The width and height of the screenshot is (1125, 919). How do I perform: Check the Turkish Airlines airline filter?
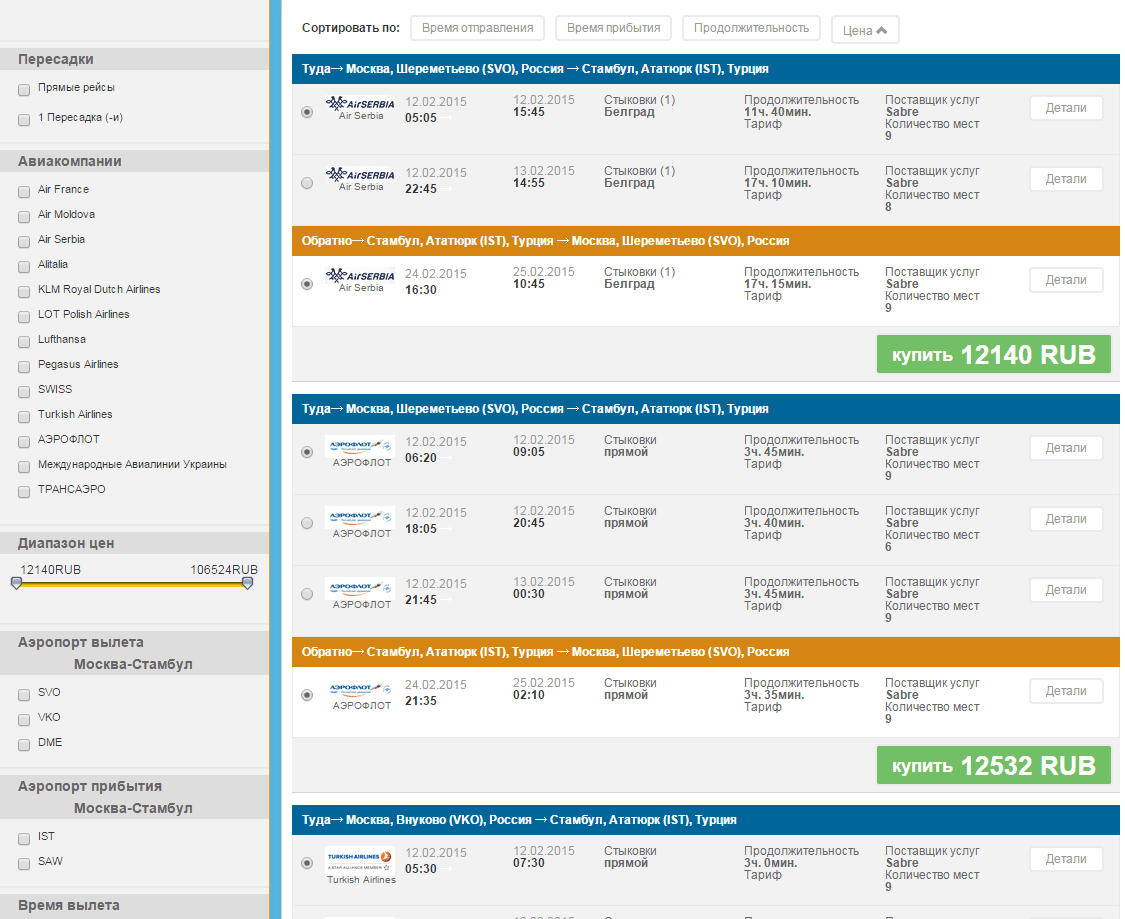click(x=24, y=417)
